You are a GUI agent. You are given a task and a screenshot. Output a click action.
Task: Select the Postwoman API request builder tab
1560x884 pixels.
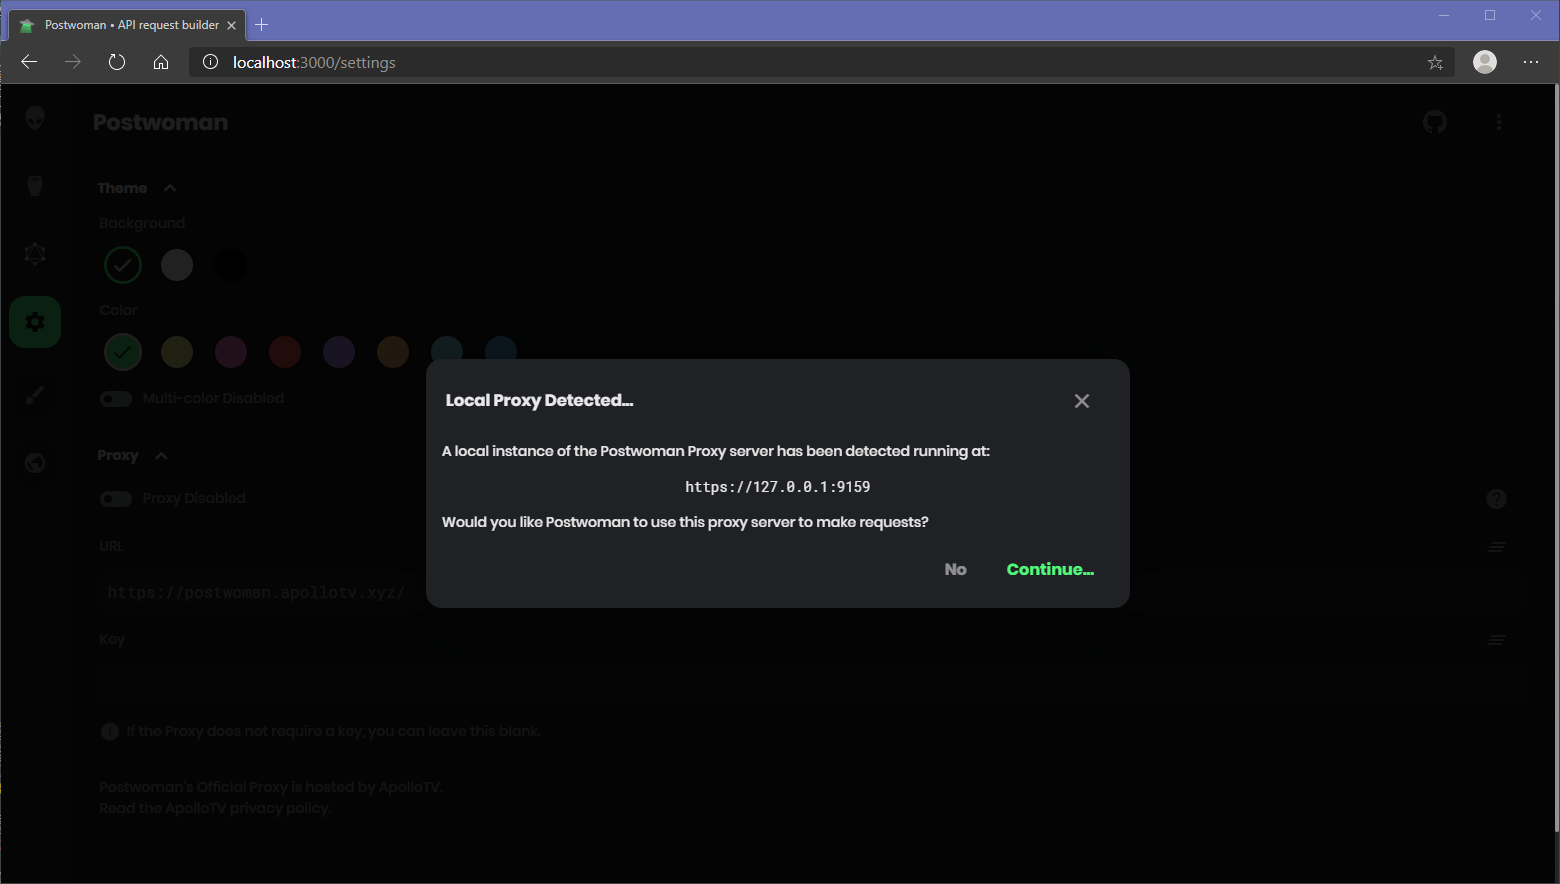pos(125,25)
